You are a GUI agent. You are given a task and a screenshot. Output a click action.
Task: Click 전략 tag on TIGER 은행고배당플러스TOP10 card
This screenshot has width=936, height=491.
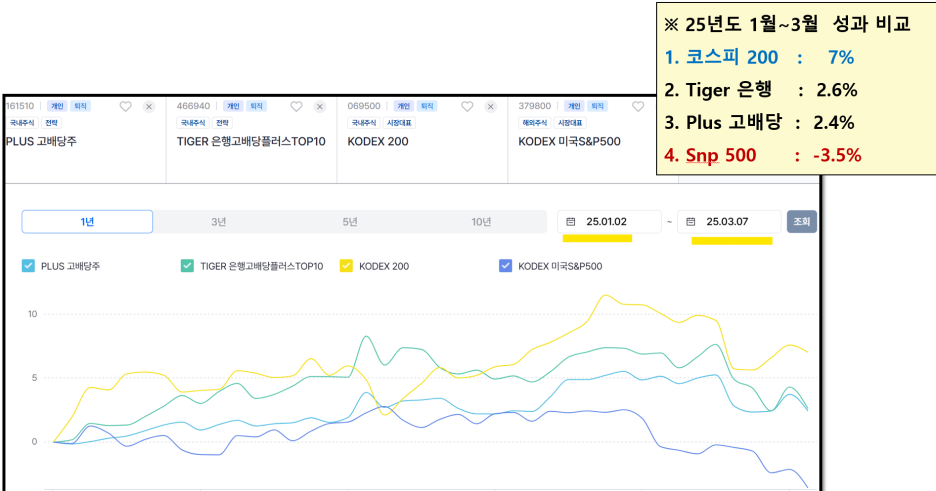pyautogui.click(x=222, y=123)
